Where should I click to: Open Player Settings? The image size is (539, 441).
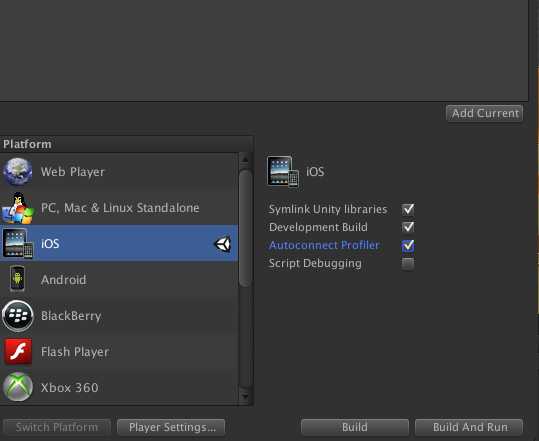[171, 427]
